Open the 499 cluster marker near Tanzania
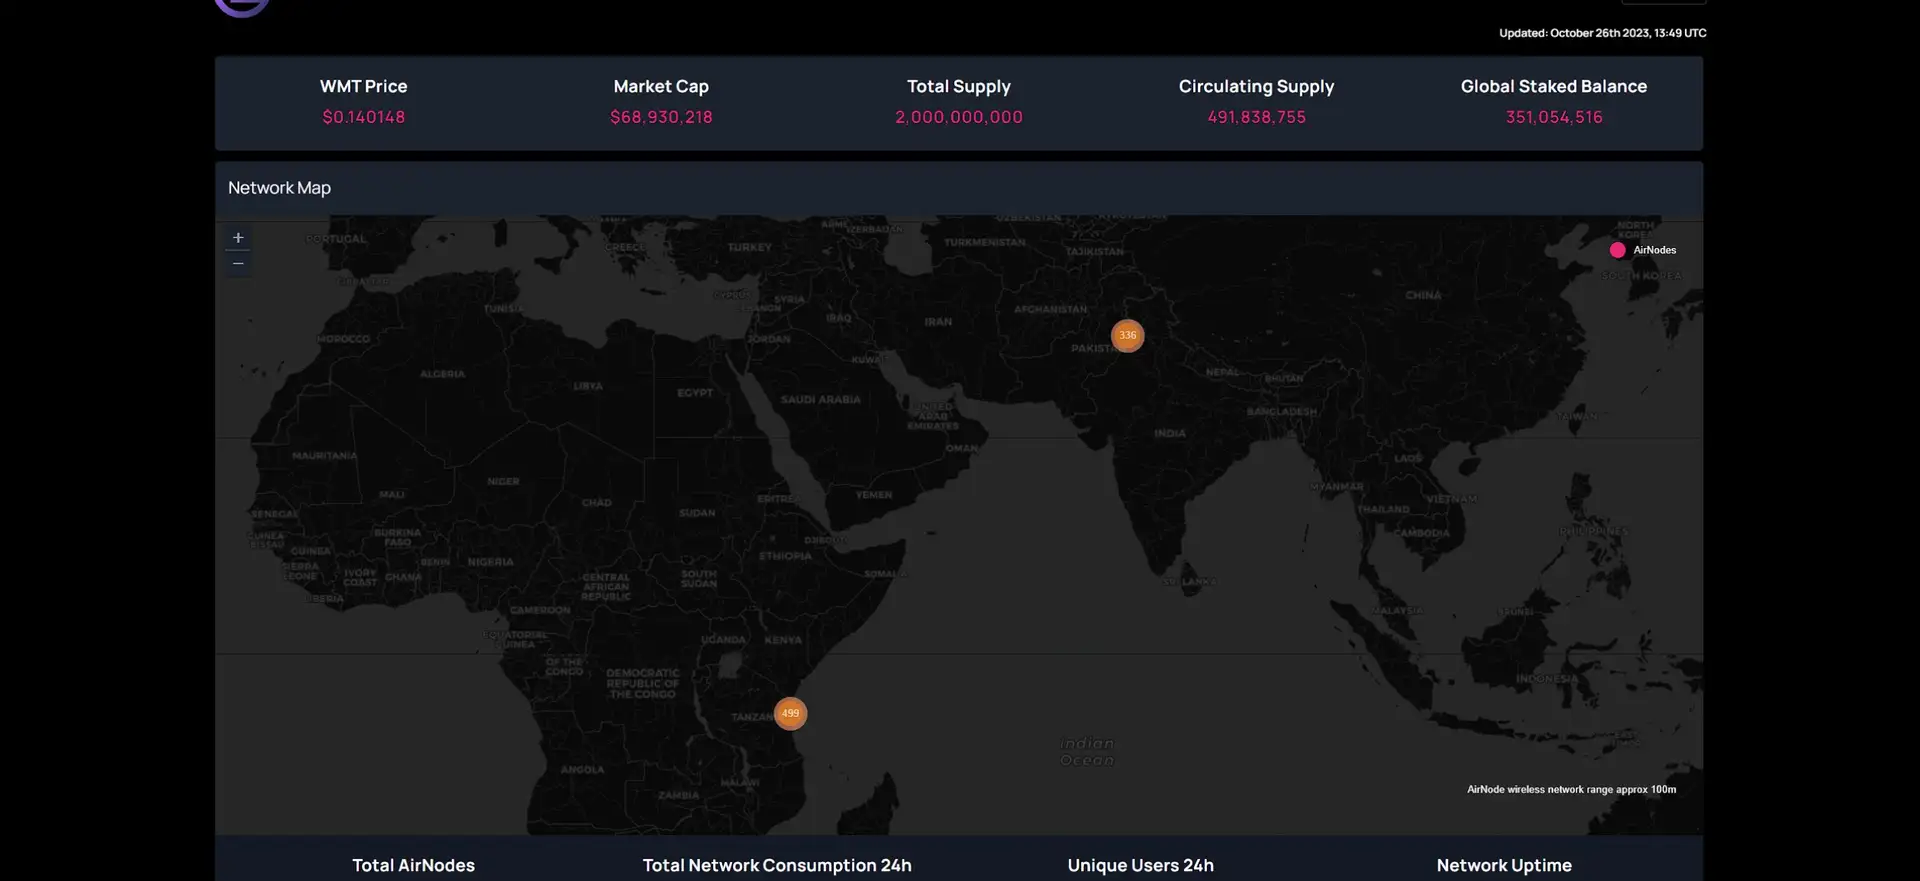The height and width of the screenshot is (881, 1920). tap(790, 714)
